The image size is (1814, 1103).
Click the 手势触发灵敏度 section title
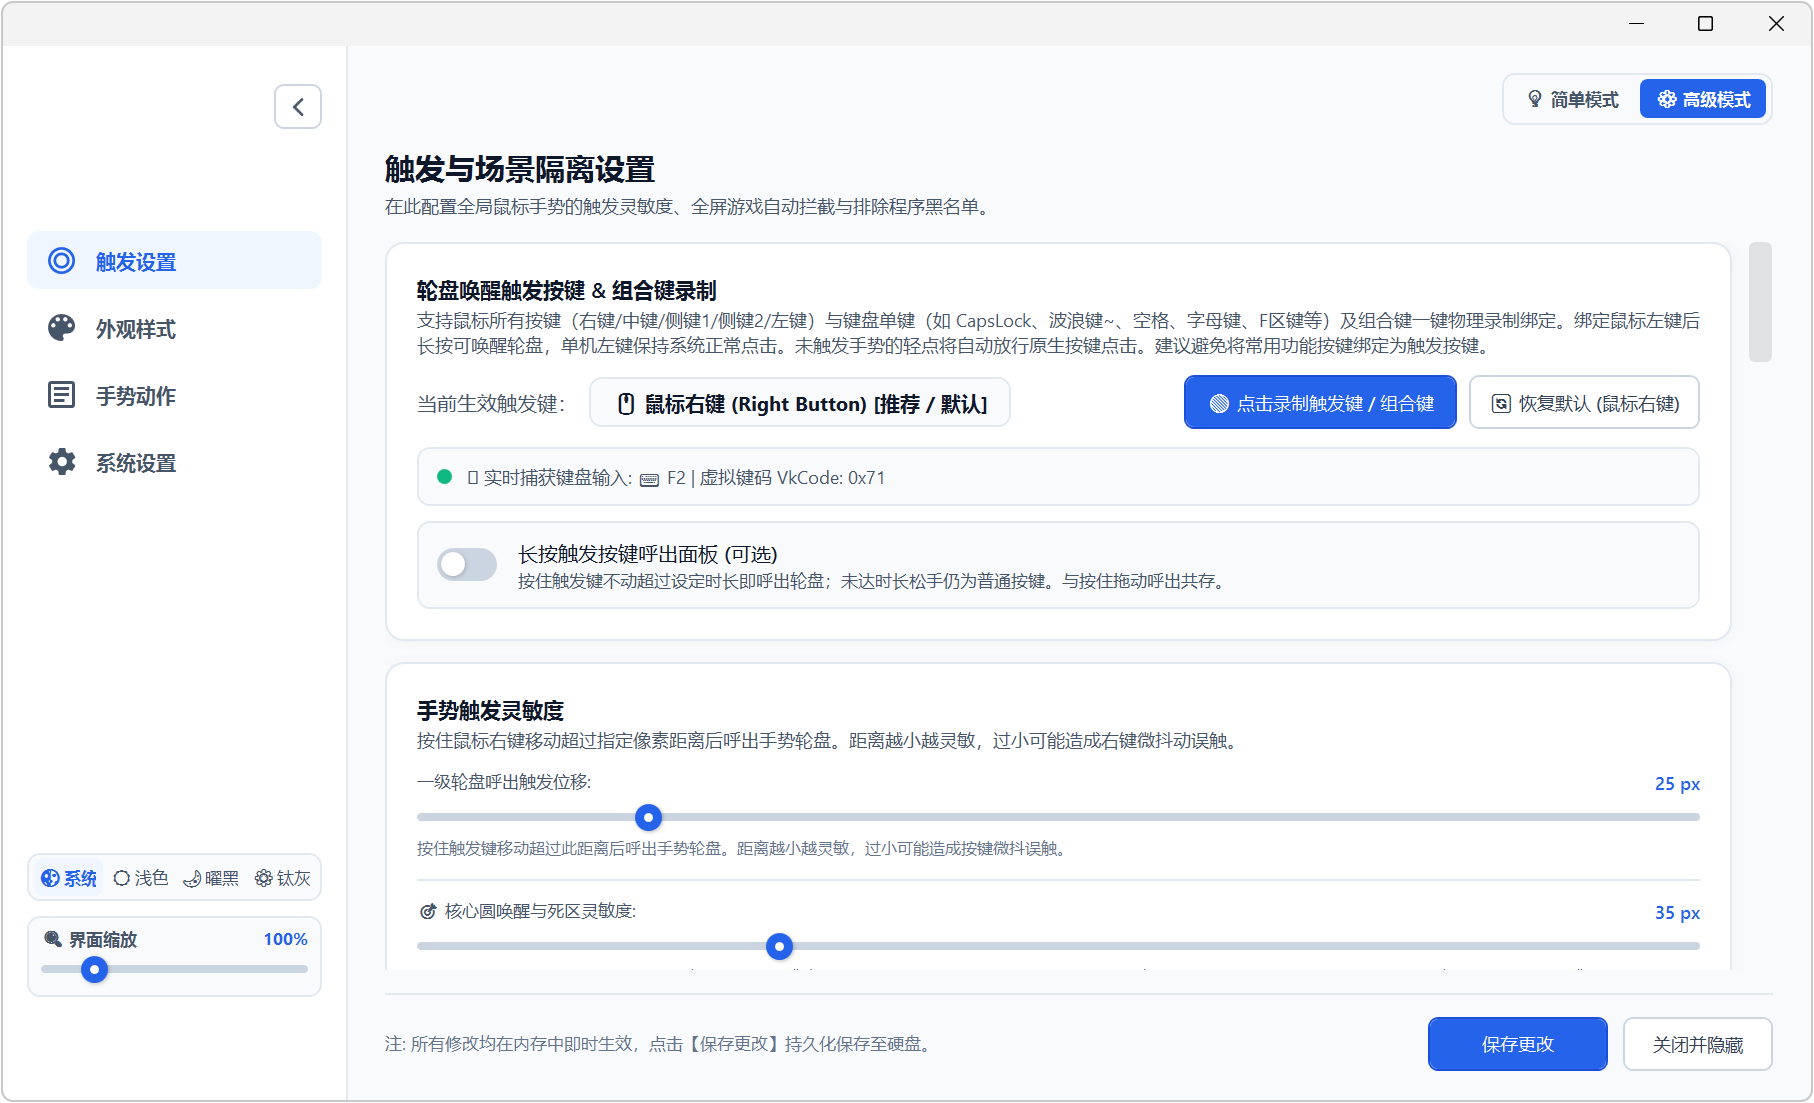click(x=490, y=711)
